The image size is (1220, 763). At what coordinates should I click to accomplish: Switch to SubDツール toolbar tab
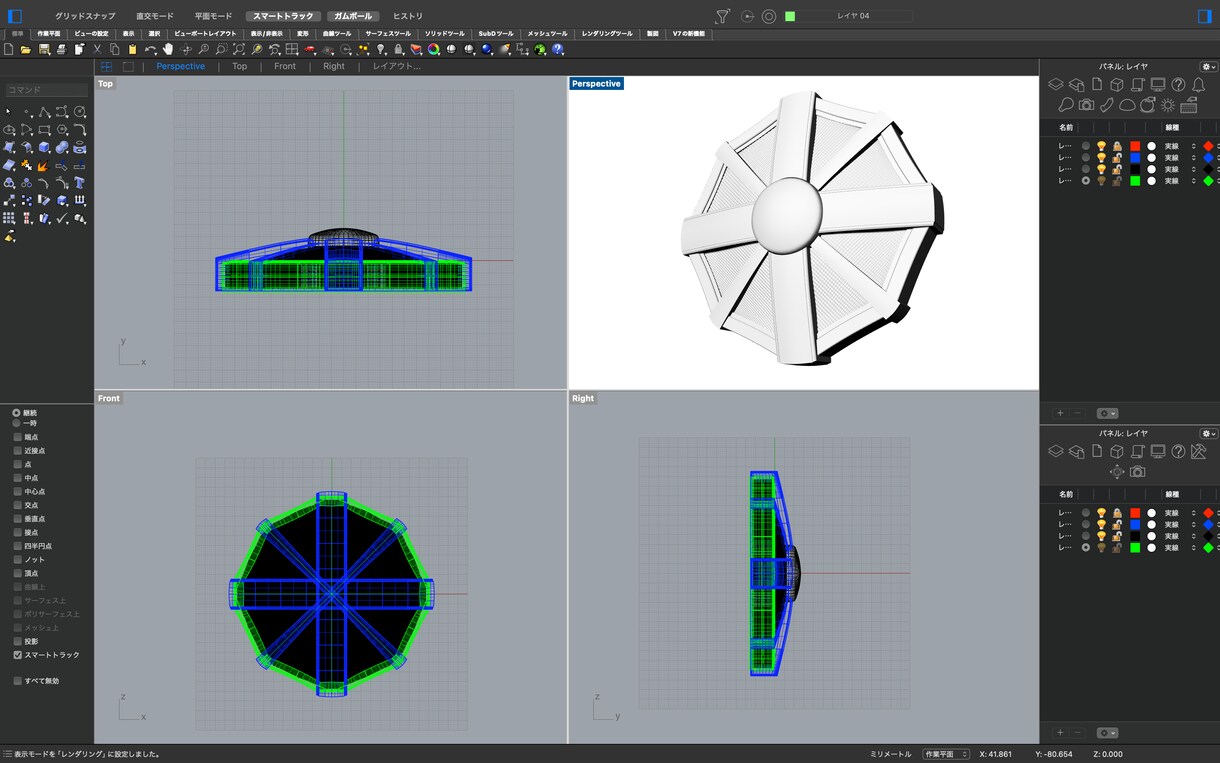click(x=496, y=33)
